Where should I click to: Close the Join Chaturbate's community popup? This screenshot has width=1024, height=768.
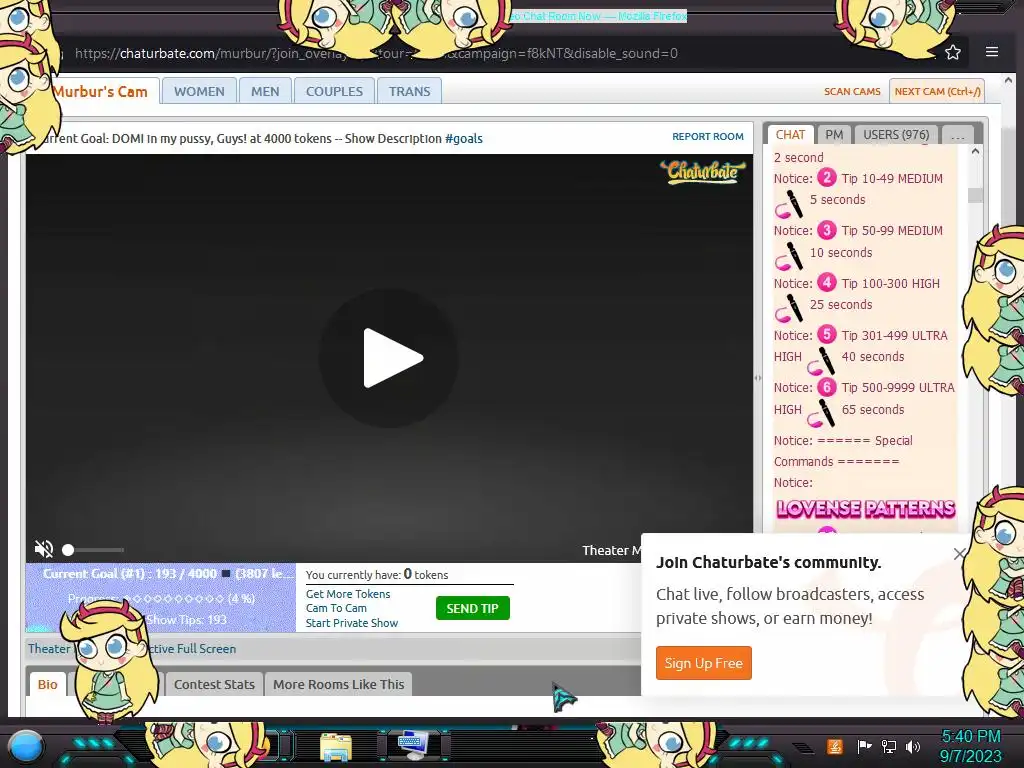click(959, 554)
